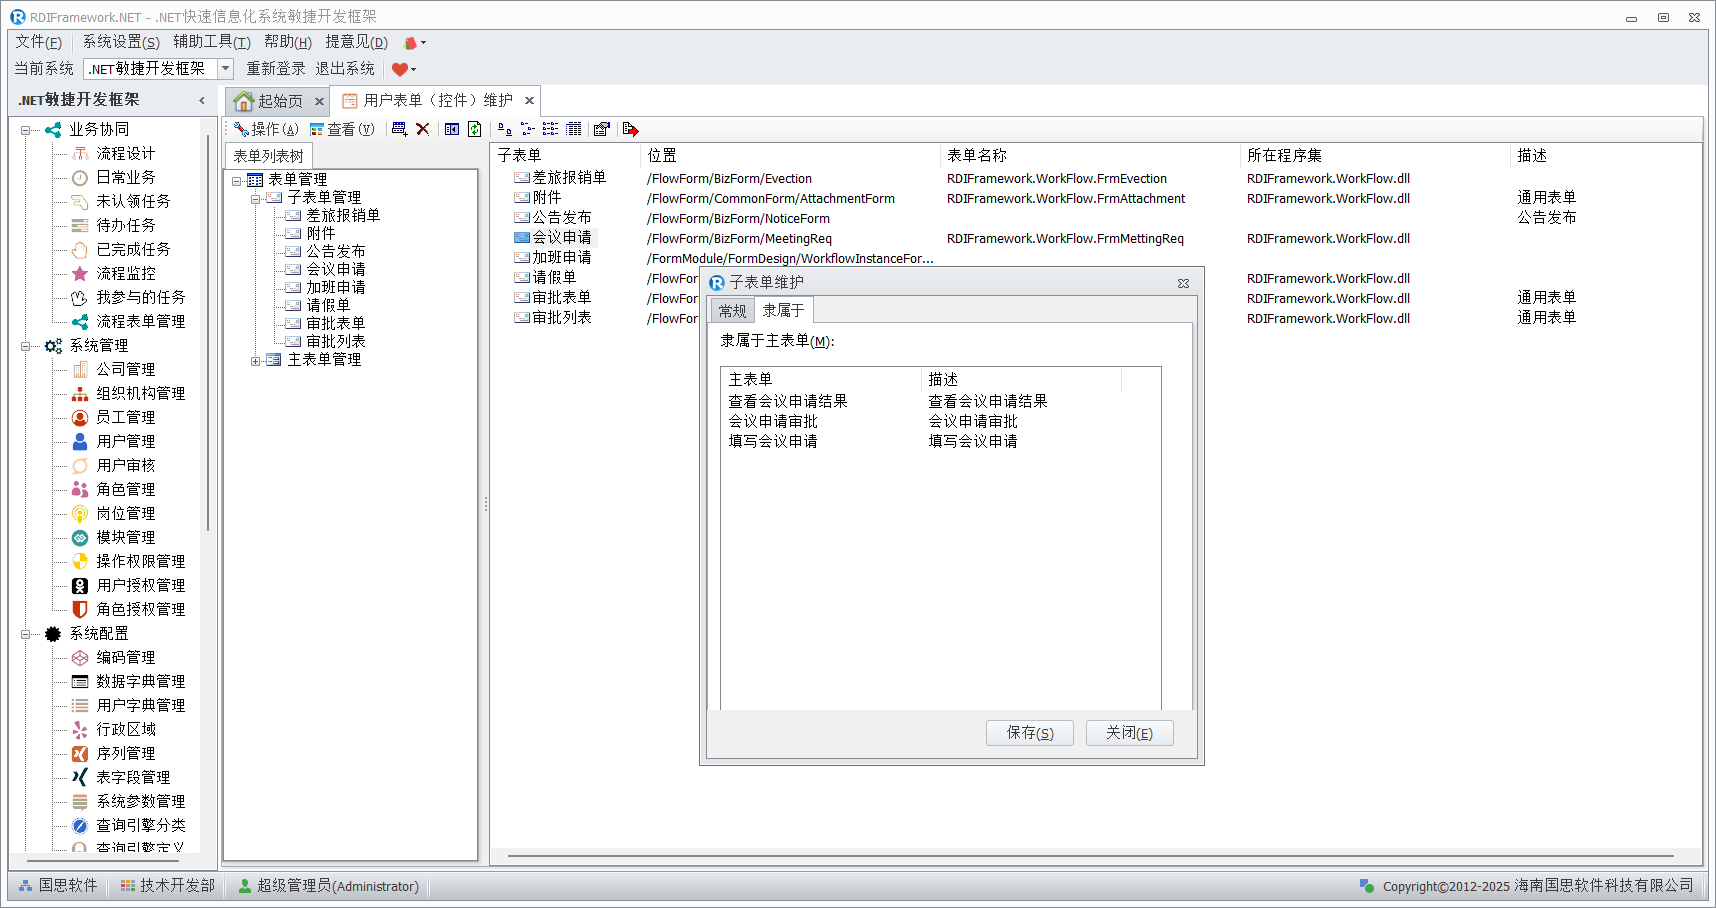Click the 关闭(E) button
This screenshot has width=1716, height=908.
coord(1129,733)
